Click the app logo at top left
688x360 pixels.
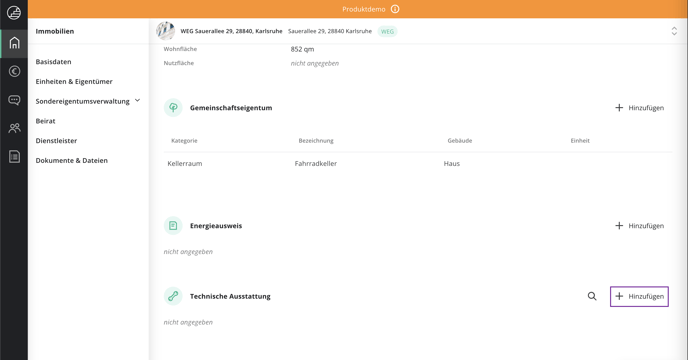pos(14,12)
